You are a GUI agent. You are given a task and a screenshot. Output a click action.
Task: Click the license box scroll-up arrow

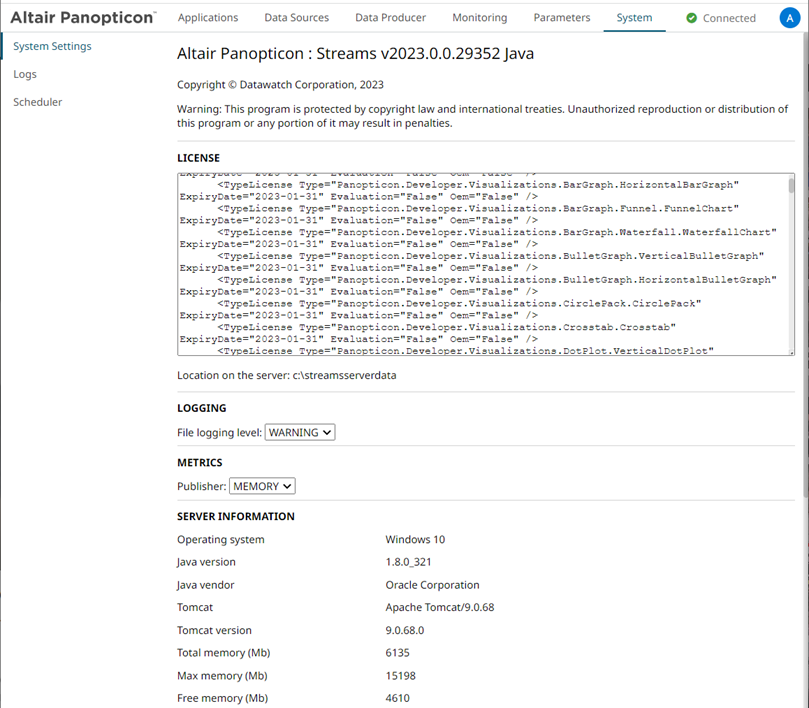click(791, 177)
